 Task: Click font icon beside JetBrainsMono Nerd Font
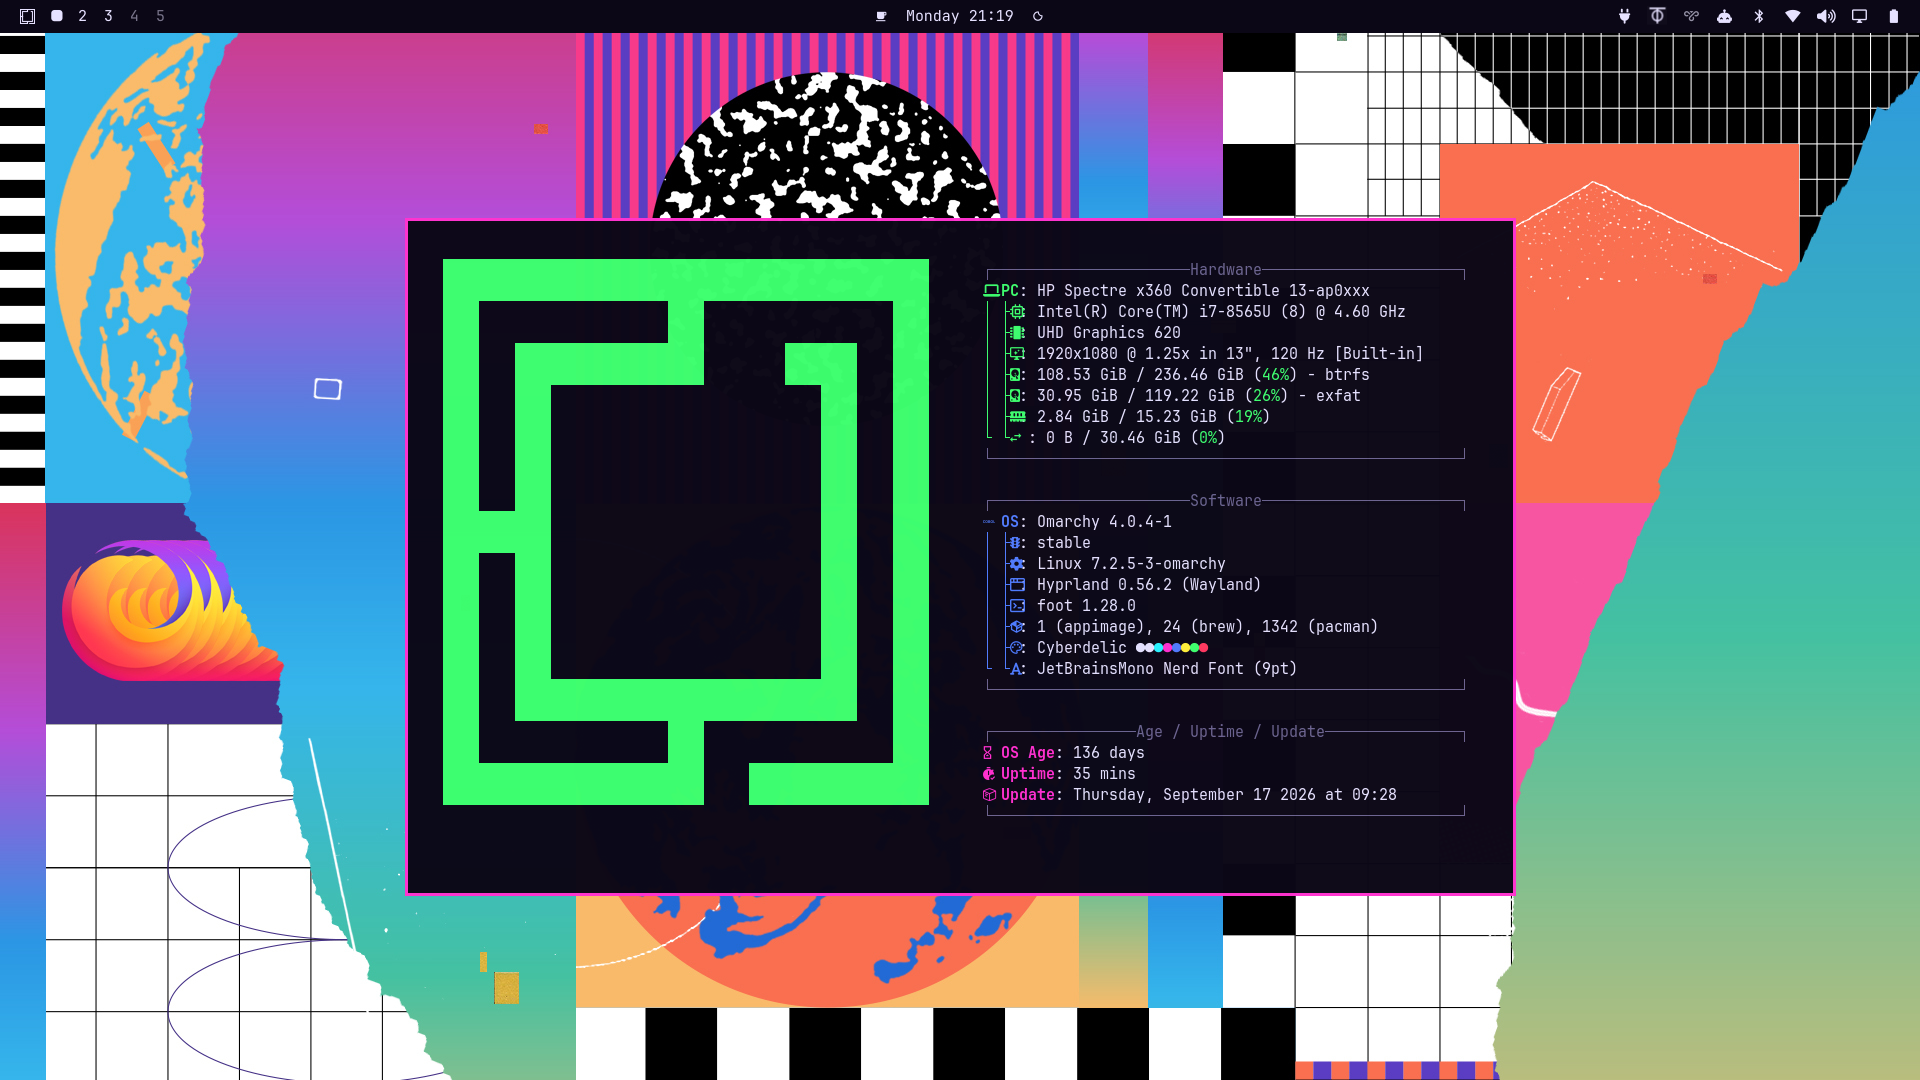click(x=1017, y=669)
